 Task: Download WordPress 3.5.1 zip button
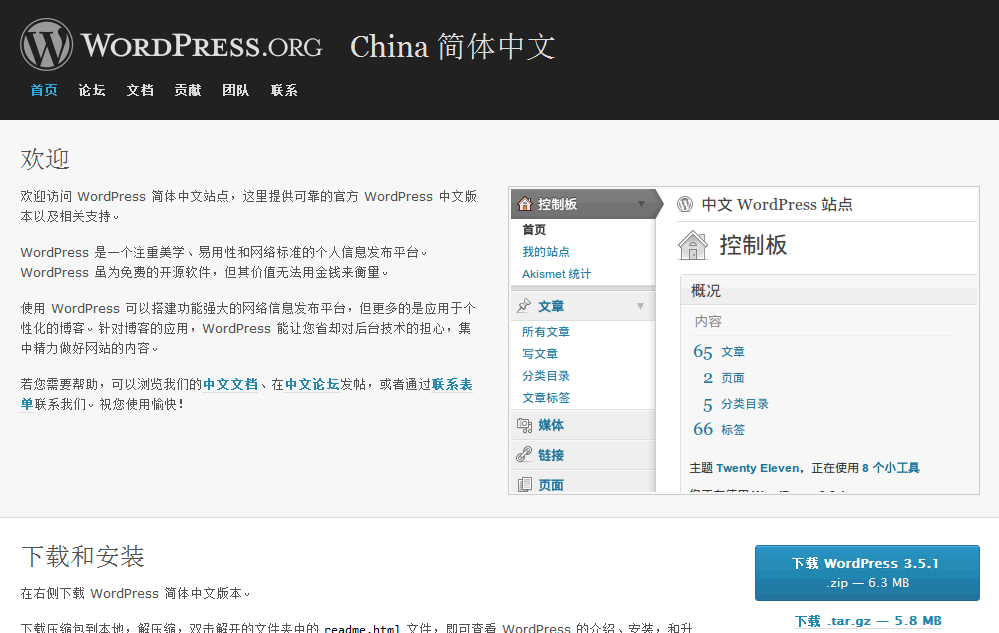tap(867, 573)
